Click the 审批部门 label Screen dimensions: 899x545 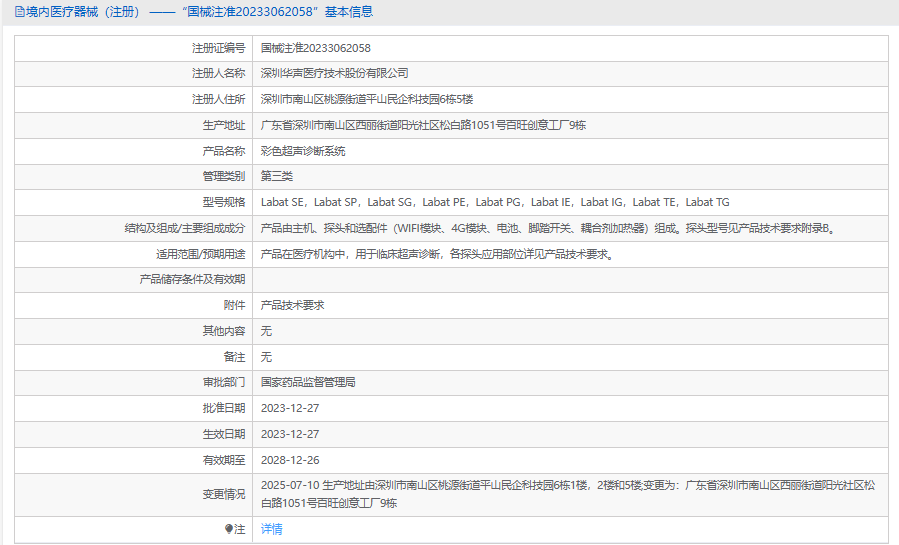tap(224, 382)
